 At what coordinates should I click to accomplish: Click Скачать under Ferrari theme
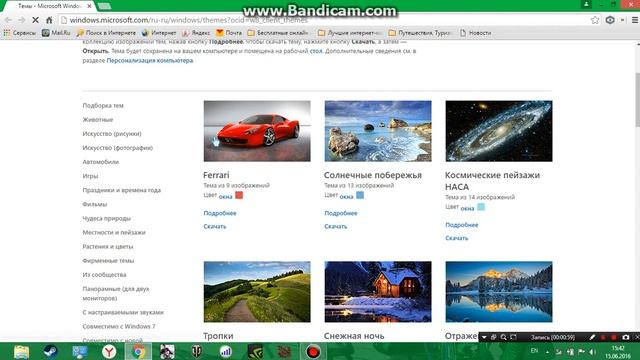coord(215,226)
